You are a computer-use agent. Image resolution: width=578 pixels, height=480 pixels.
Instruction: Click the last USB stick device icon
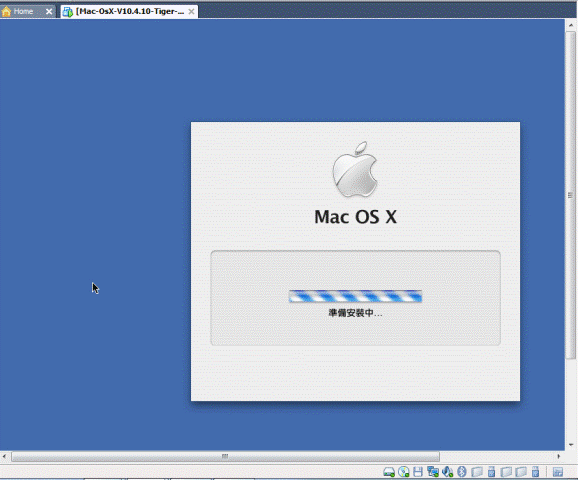pyautogui.click(x=536, y=472)
